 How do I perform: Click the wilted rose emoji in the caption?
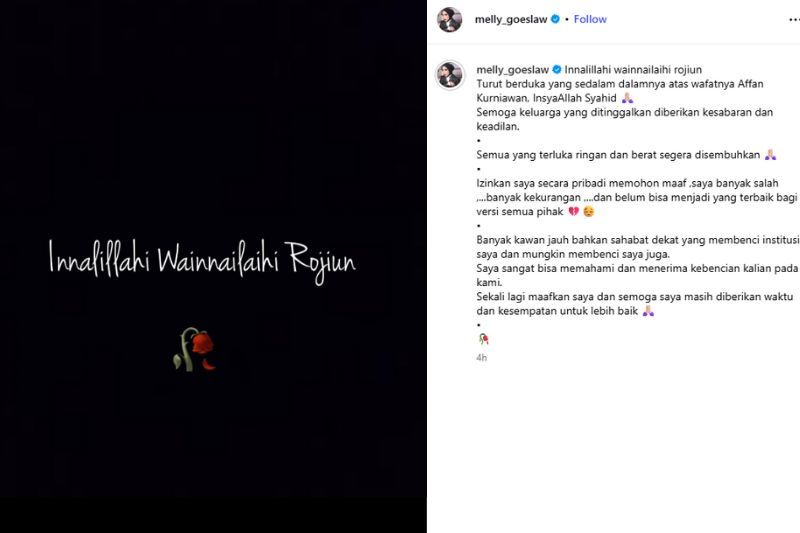click(483, 339)
